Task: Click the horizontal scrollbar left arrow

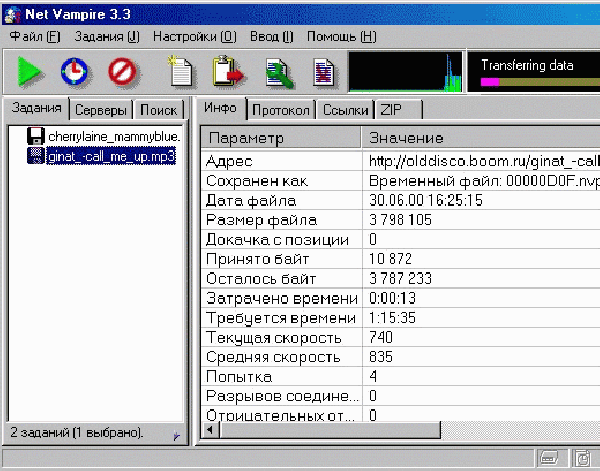Action: coord(210,429)
